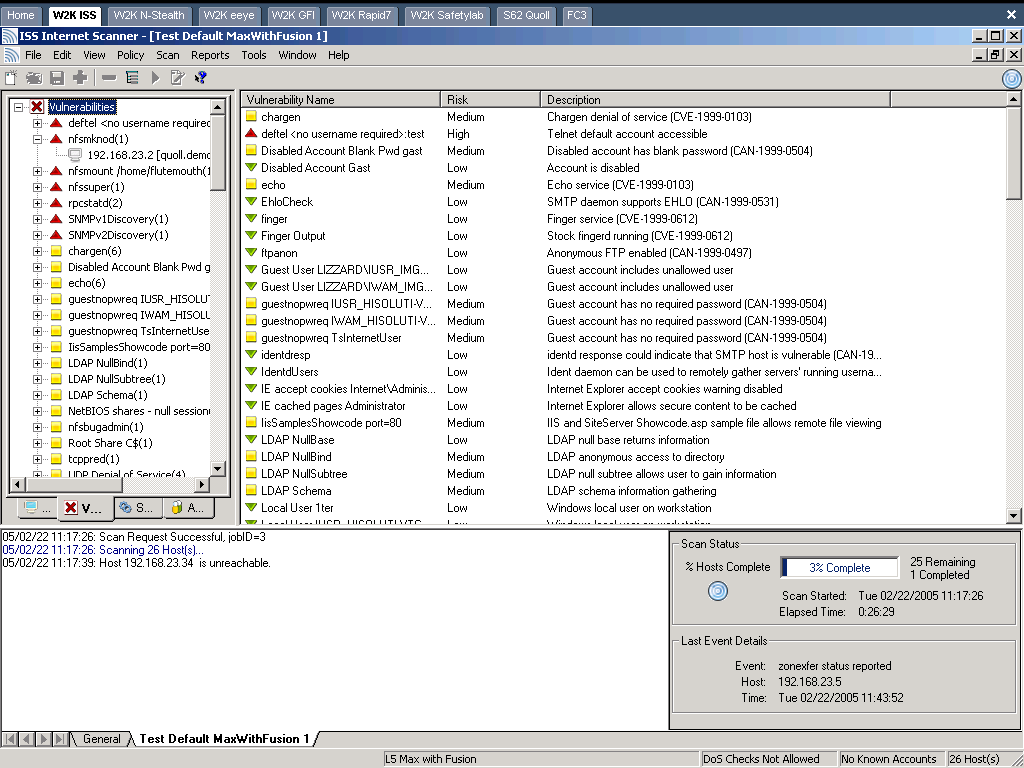Open the Reports menu
Screen dimensions: 1024x768
[210, 55]
